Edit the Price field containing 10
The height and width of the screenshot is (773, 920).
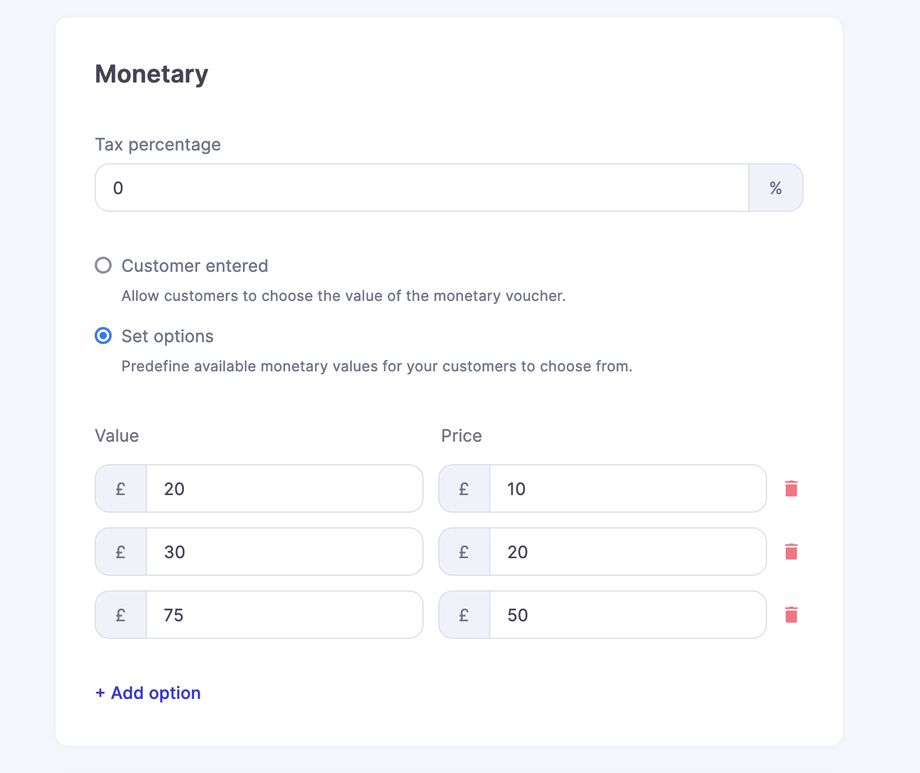pyautogui.click(x=627, y=489)
